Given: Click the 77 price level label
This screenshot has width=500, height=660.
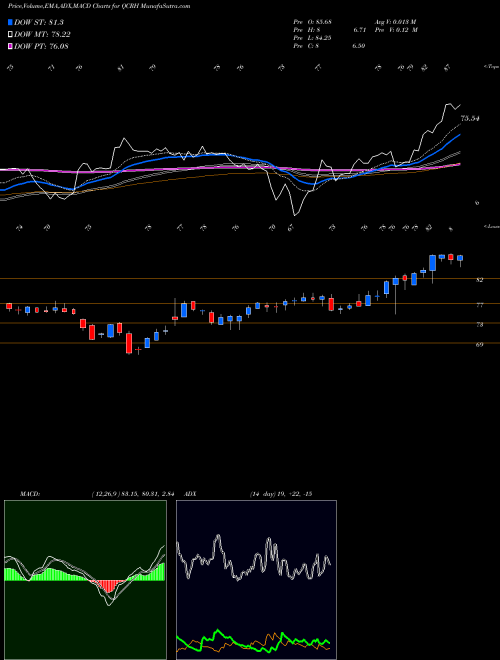Looking at the screenshot, I should click(x=479, y=305).
